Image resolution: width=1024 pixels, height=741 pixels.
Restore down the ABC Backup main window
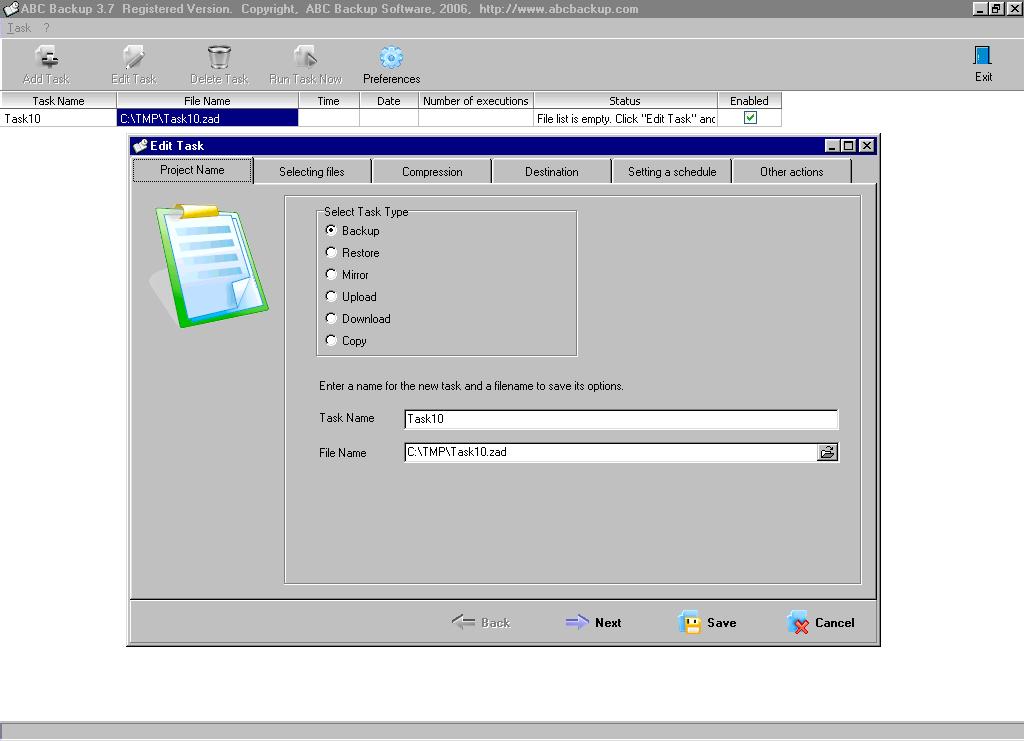tap(997, 8)
